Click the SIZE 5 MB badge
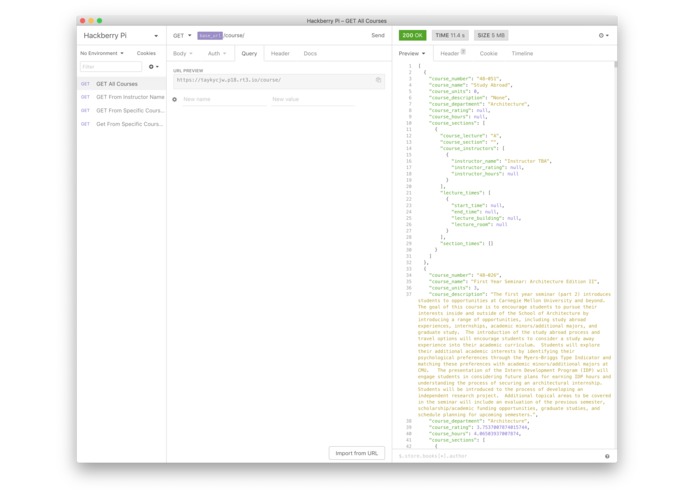Viewport: 695px width, 494px height. coord(491,35)
